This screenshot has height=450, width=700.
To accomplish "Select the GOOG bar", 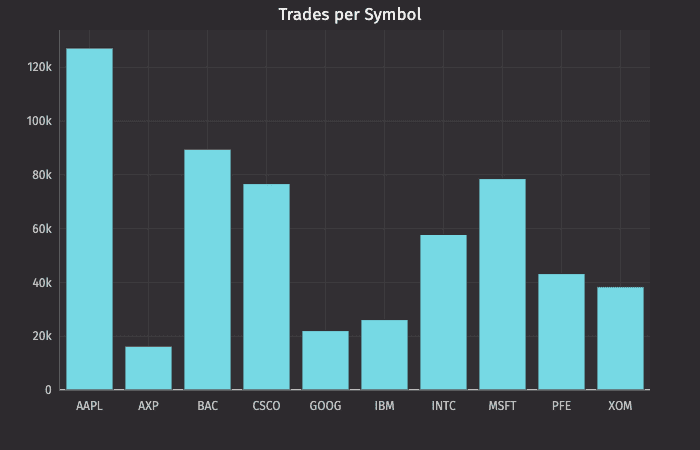I will click(x=325, y=360).
